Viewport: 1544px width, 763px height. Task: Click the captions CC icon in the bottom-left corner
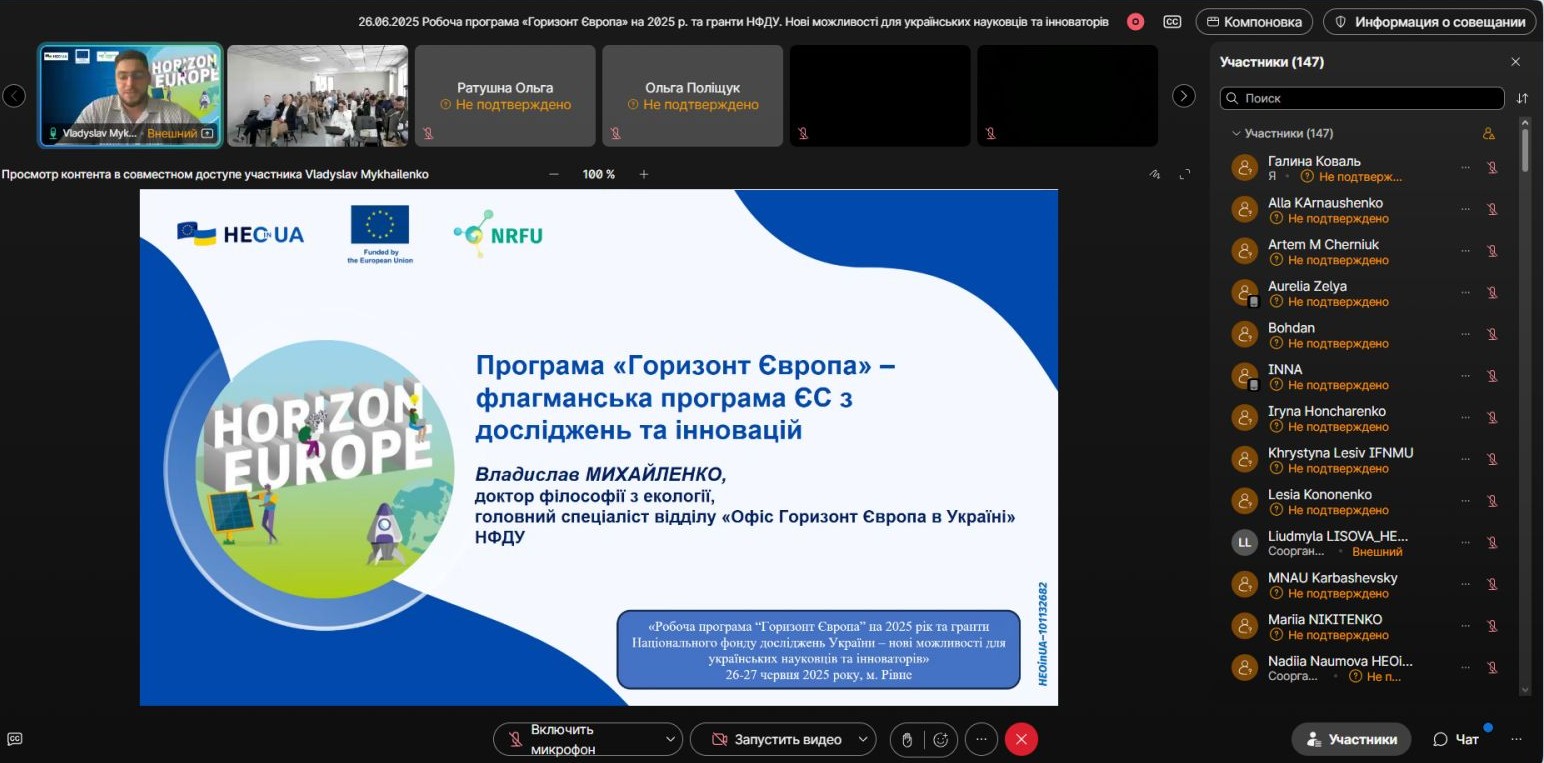point(14,739)
